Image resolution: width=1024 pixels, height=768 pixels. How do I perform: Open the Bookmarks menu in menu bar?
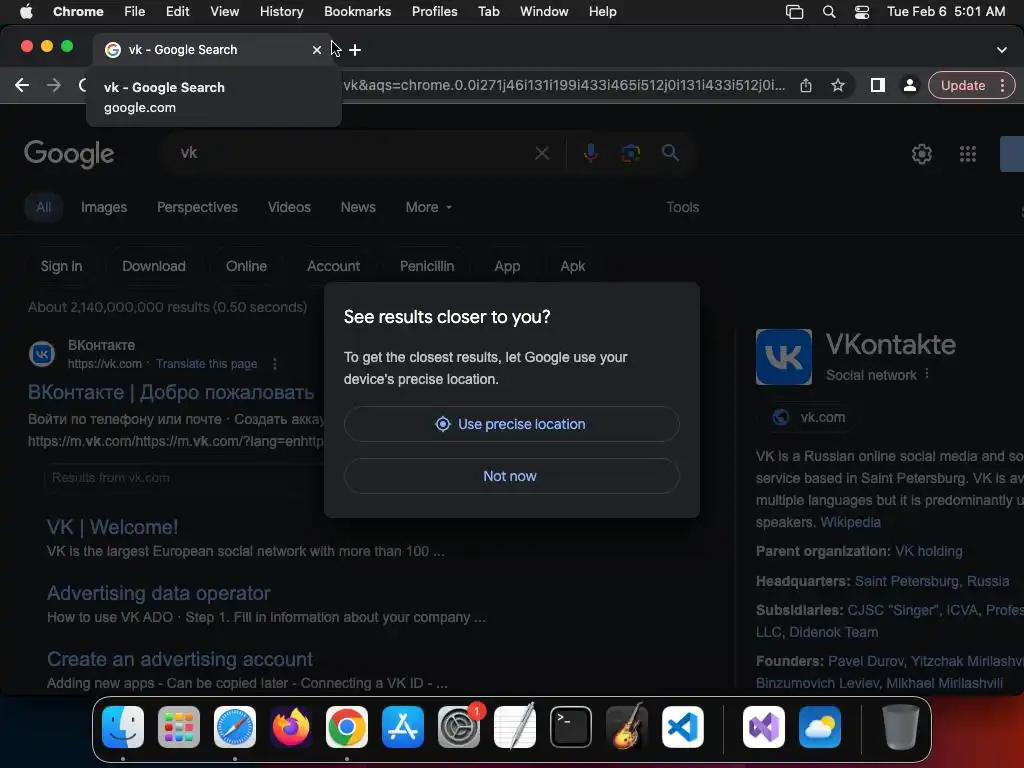coord(357,12)
